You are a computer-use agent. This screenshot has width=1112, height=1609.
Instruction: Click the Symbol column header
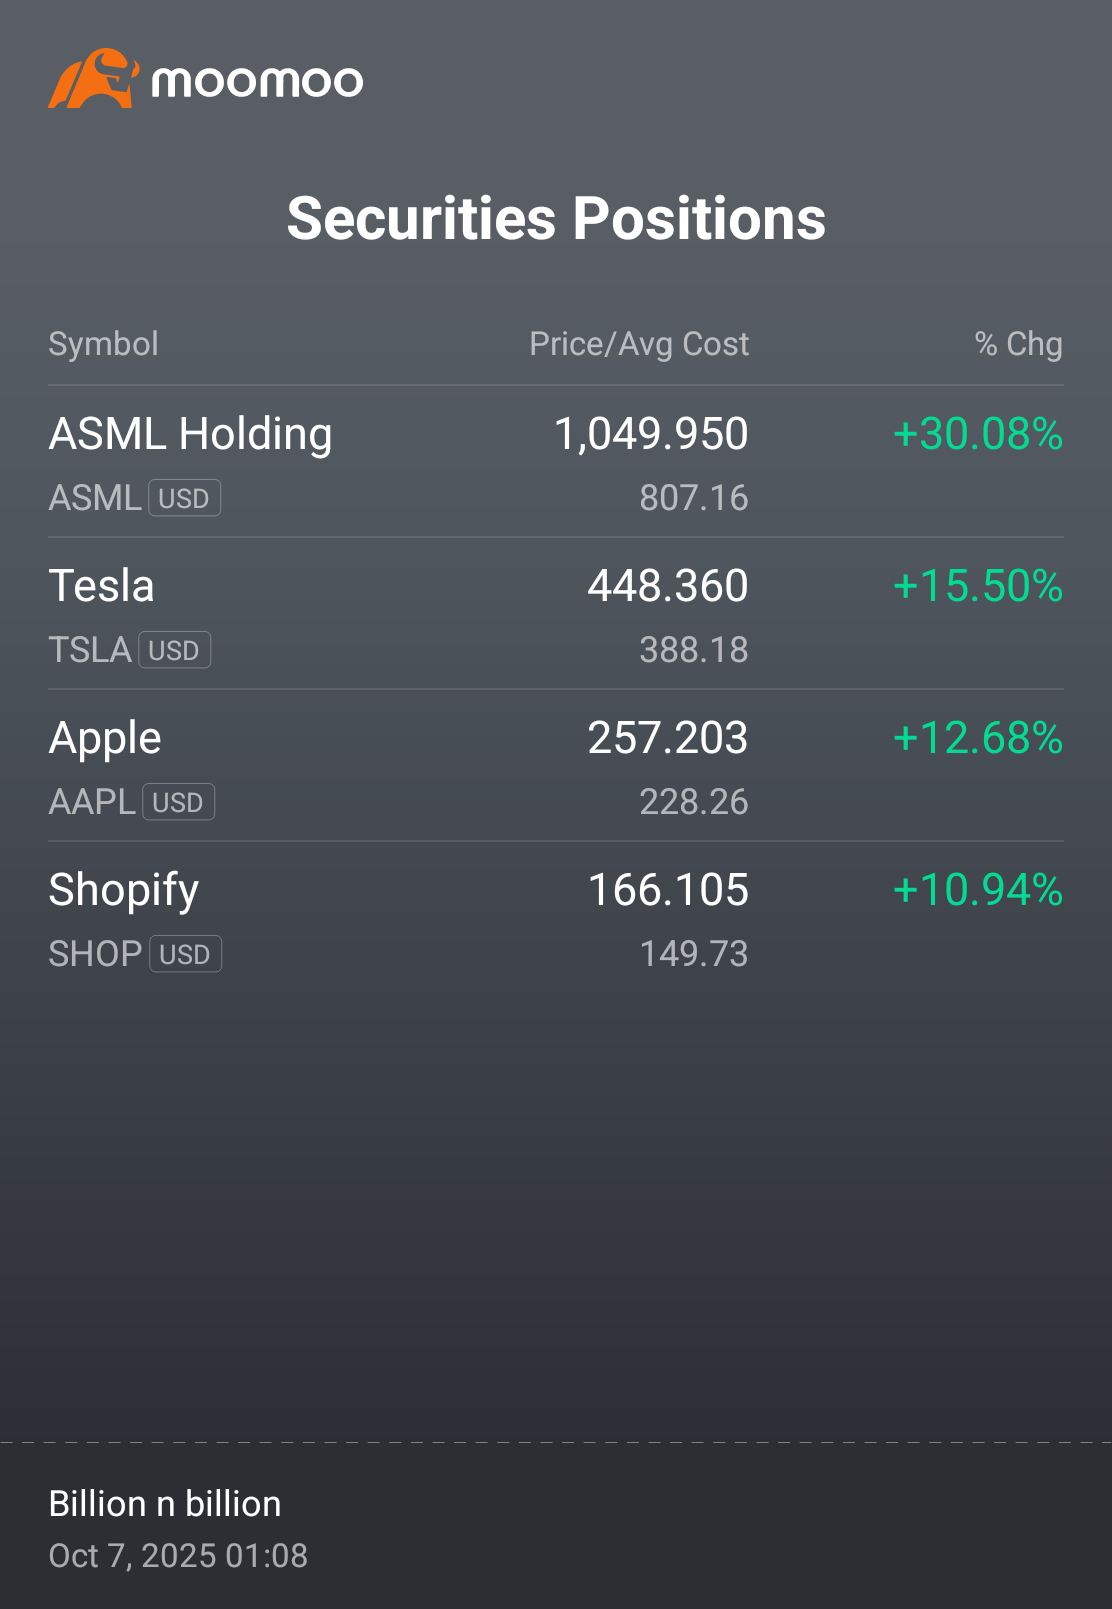104,344
